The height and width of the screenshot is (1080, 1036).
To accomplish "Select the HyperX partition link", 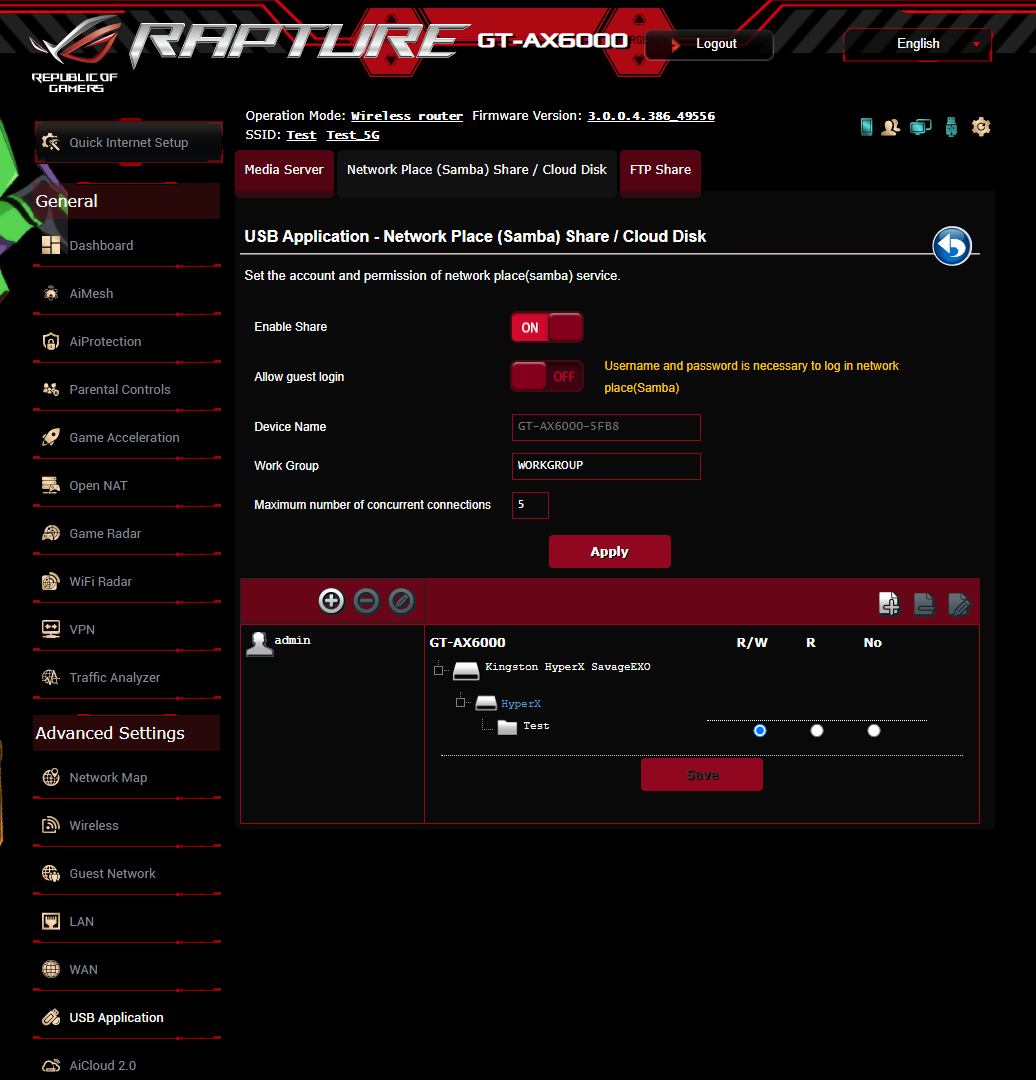I will tap(521, 704).
